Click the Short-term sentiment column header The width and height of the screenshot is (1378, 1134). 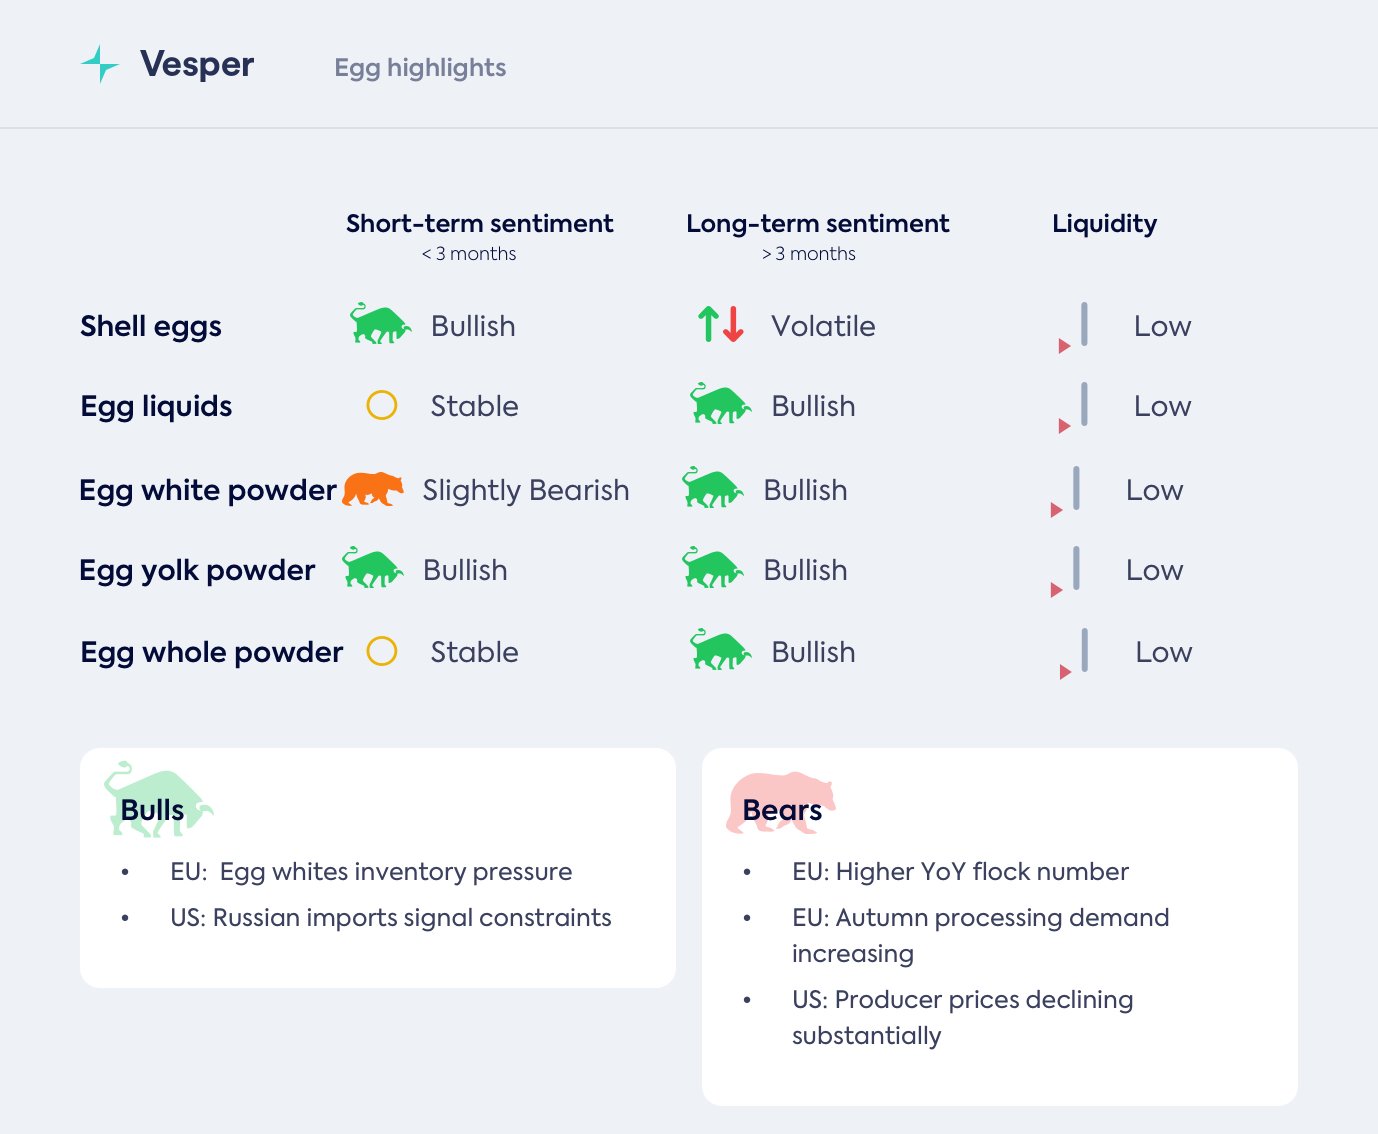point(479,224)
